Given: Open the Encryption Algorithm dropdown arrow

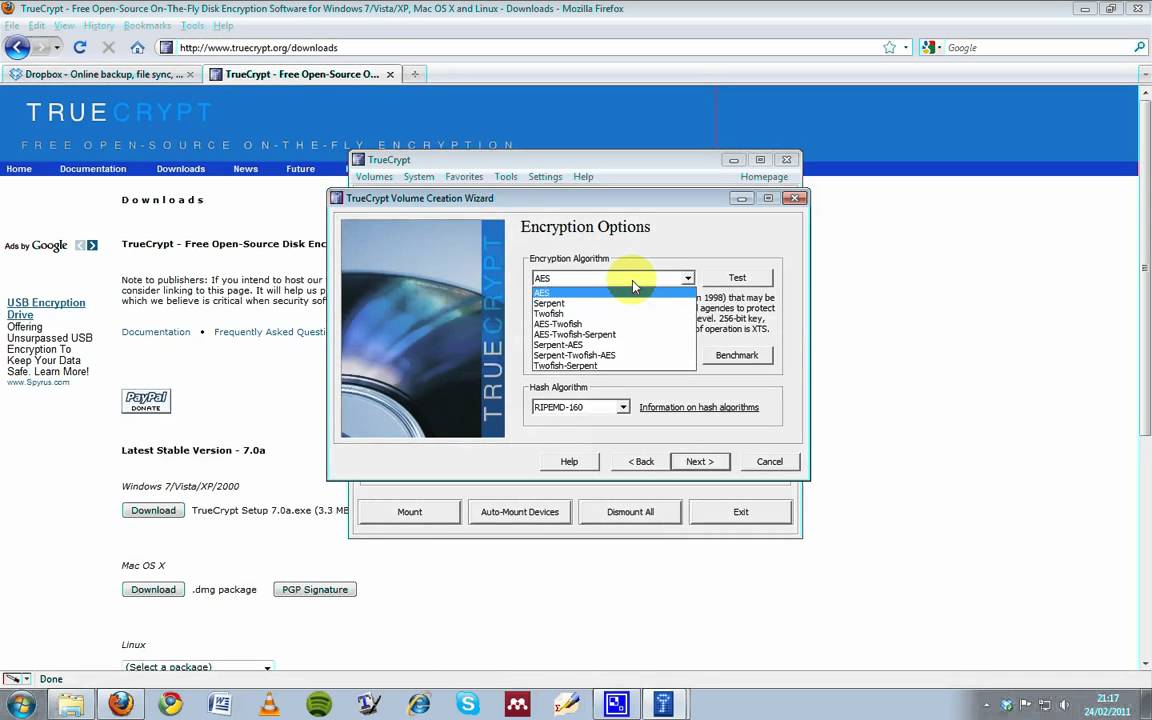Looking at the screenshot, I should pyautogui.click(x=688, y=278).
